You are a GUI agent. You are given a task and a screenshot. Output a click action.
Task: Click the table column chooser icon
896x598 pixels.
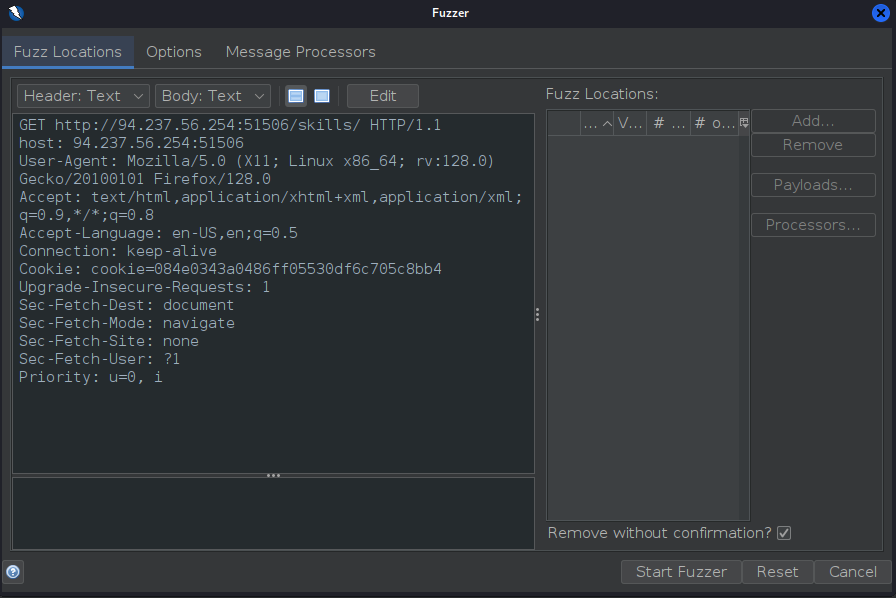(744, 123)
